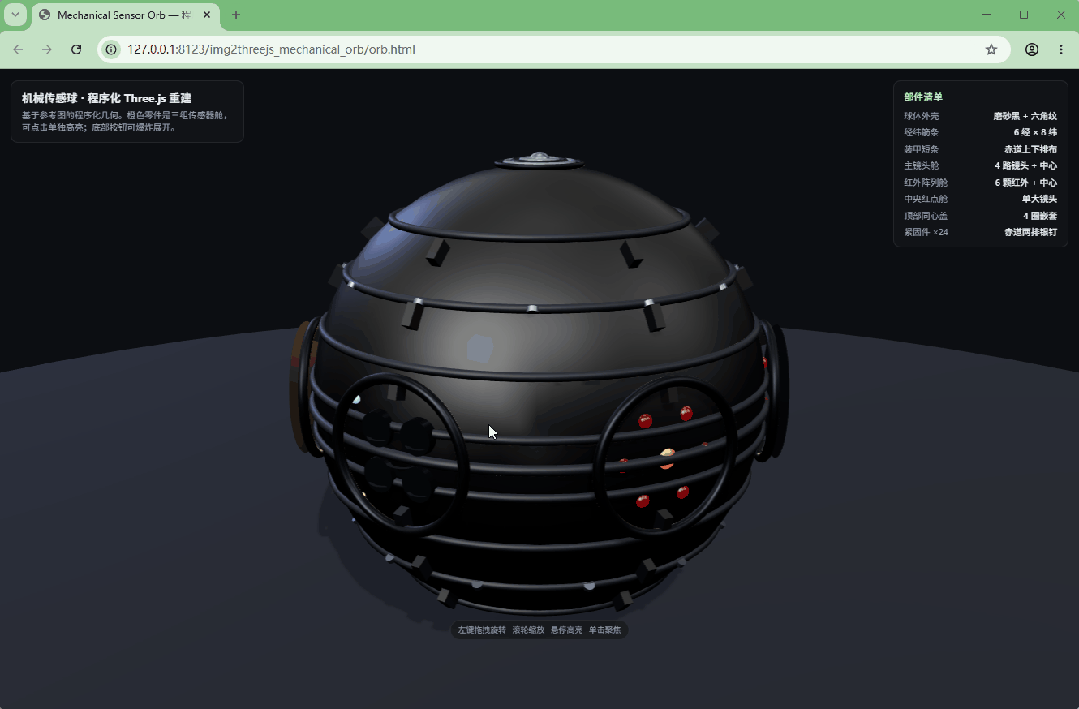The width and height of the screenshot is (1079, 709).
Task: Open the Chrome three-dot menu
Action: [x=1060, y=50]
